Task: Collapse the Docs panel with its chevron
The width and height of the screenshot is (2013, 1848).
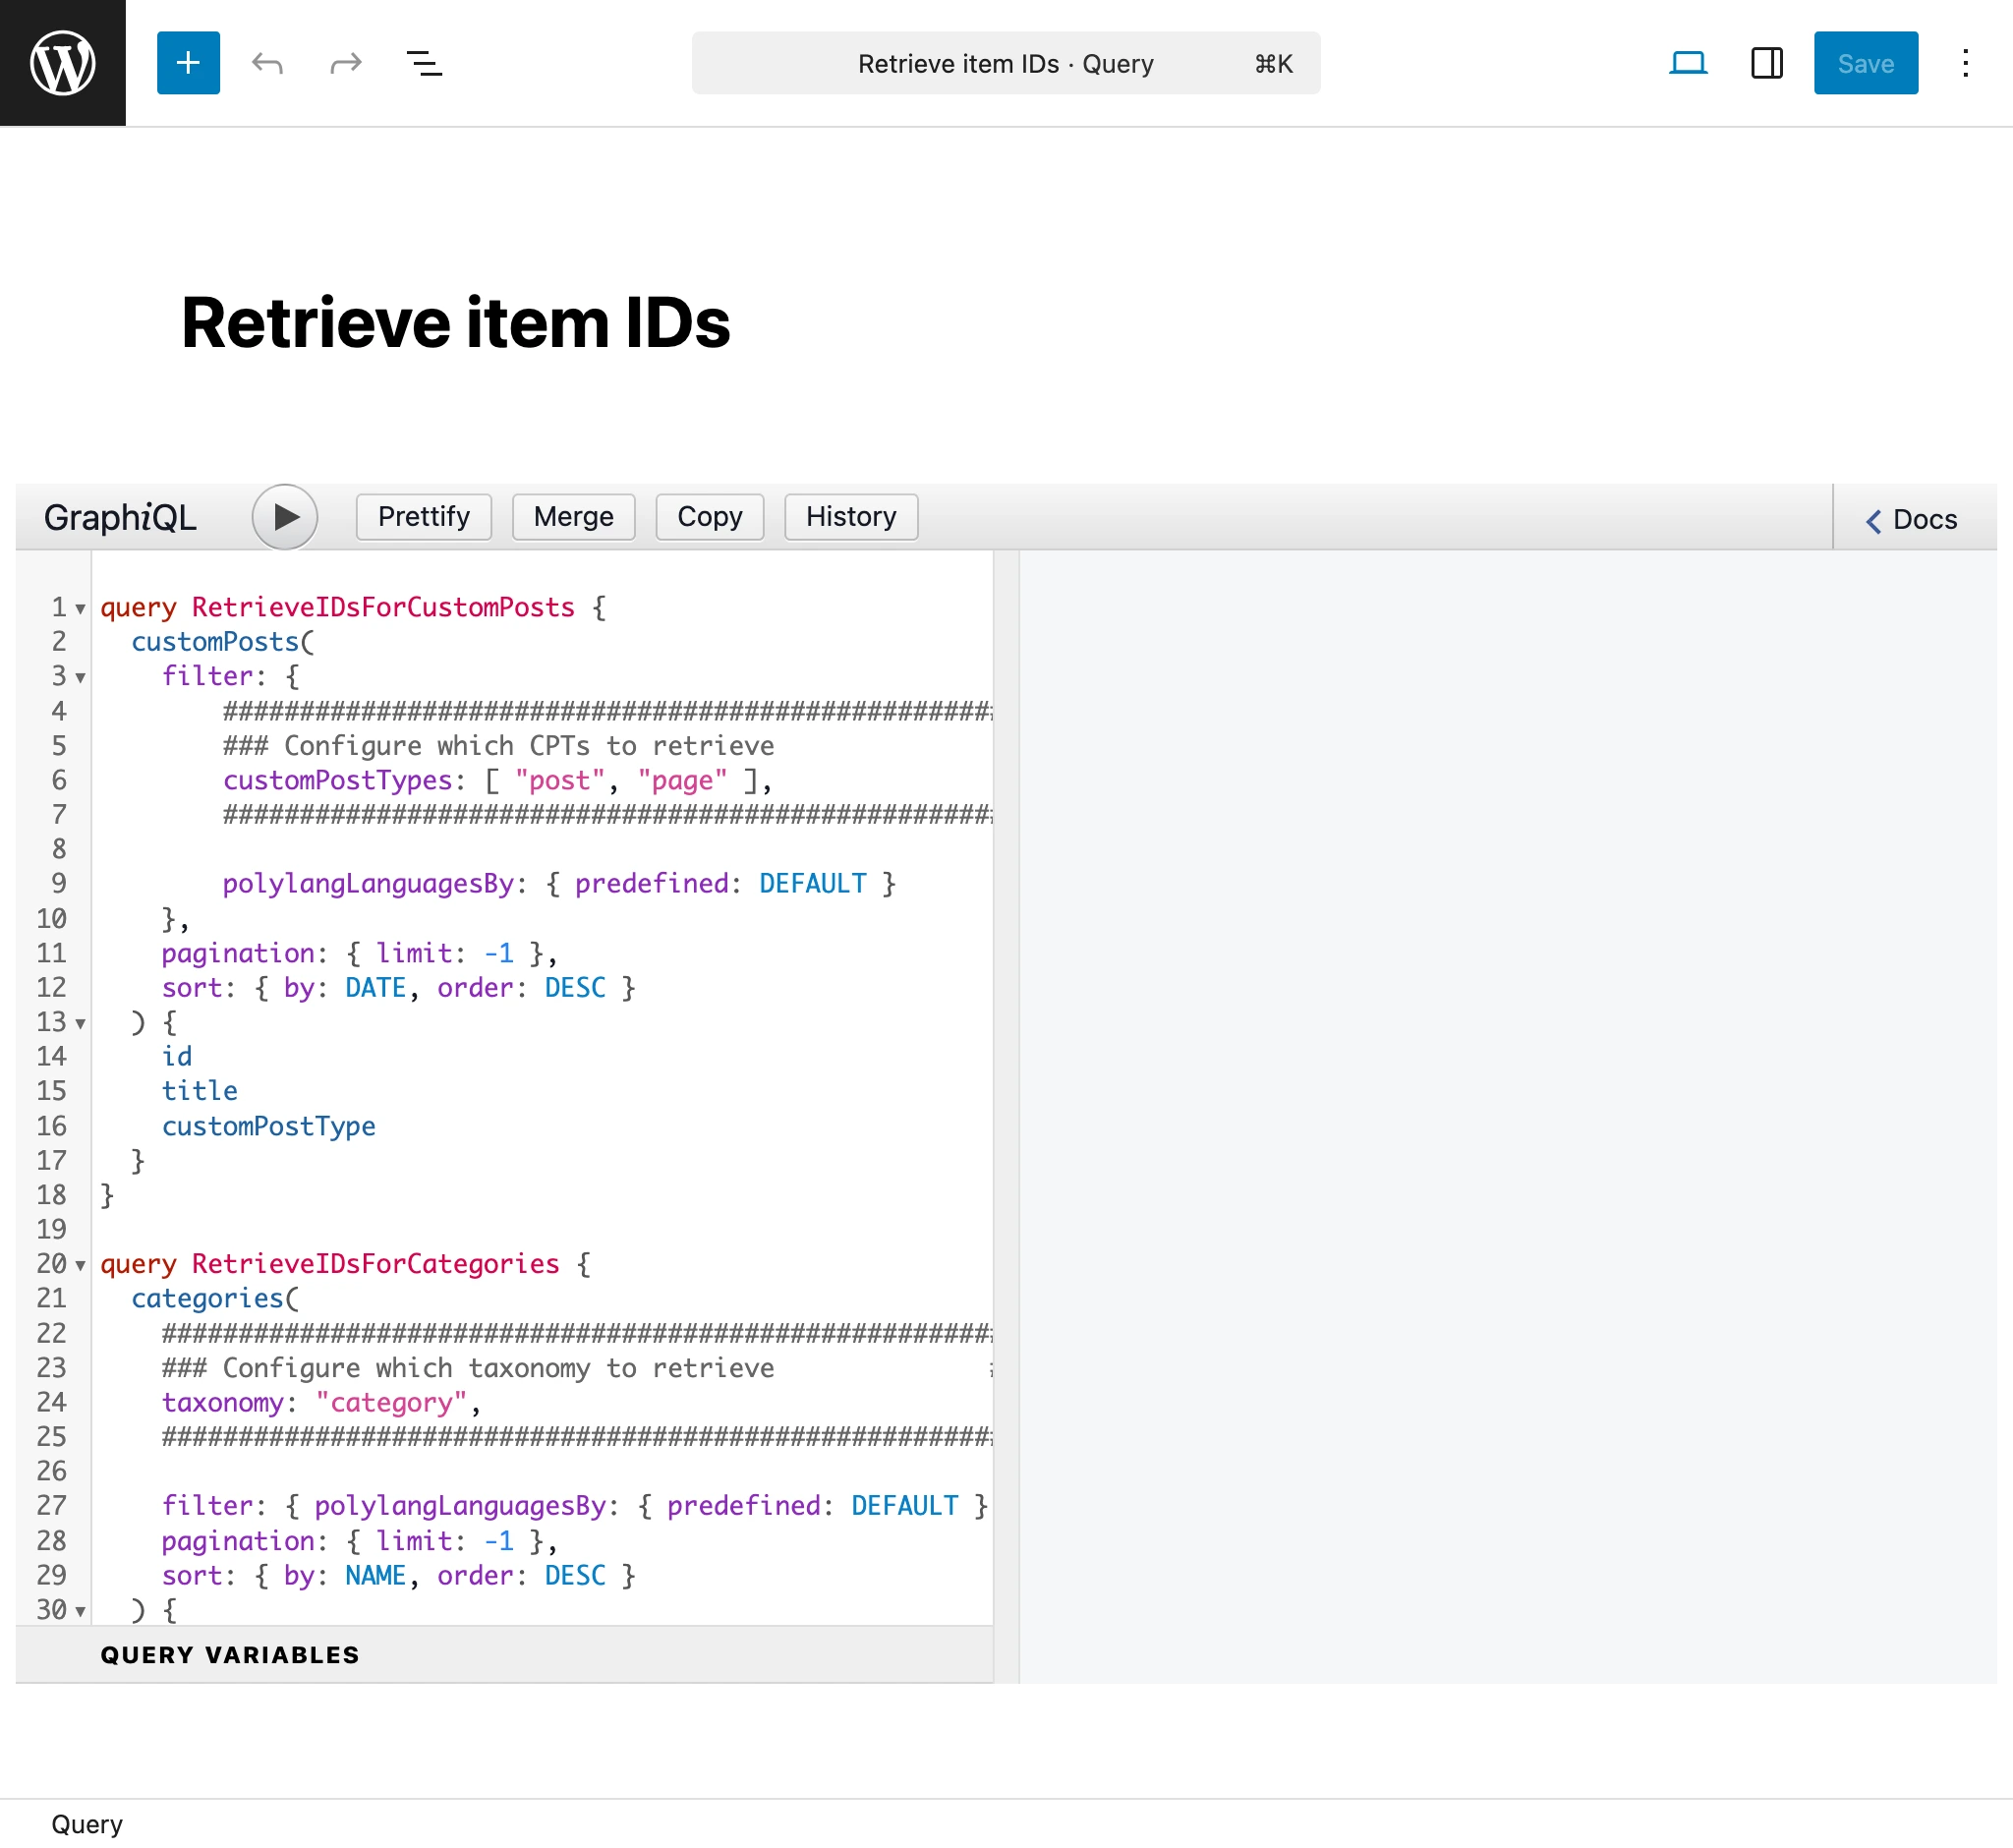Action: coord(1873,520)
